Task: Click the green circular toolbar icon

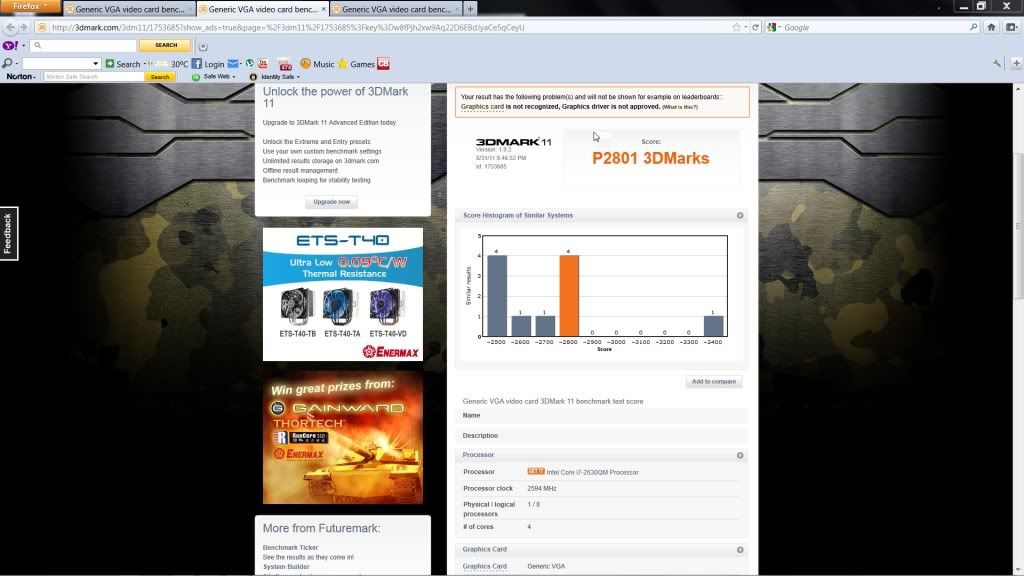Action: (249, 64)
